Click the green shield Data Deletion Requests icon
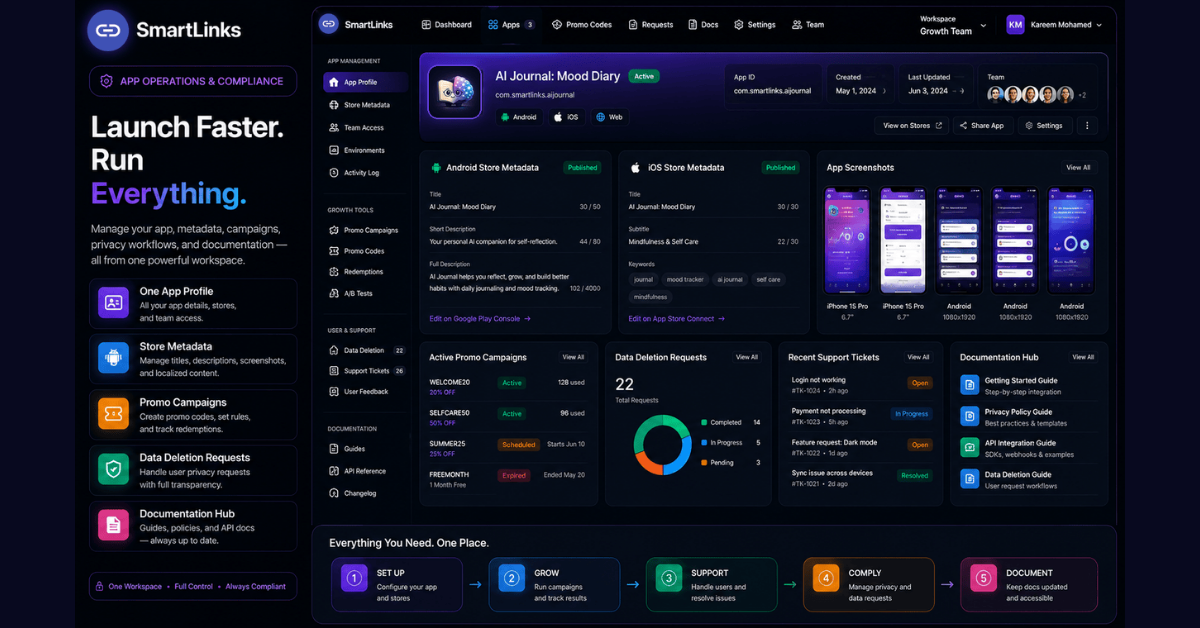Viewport: 1200px width, 628px height. 113,469
